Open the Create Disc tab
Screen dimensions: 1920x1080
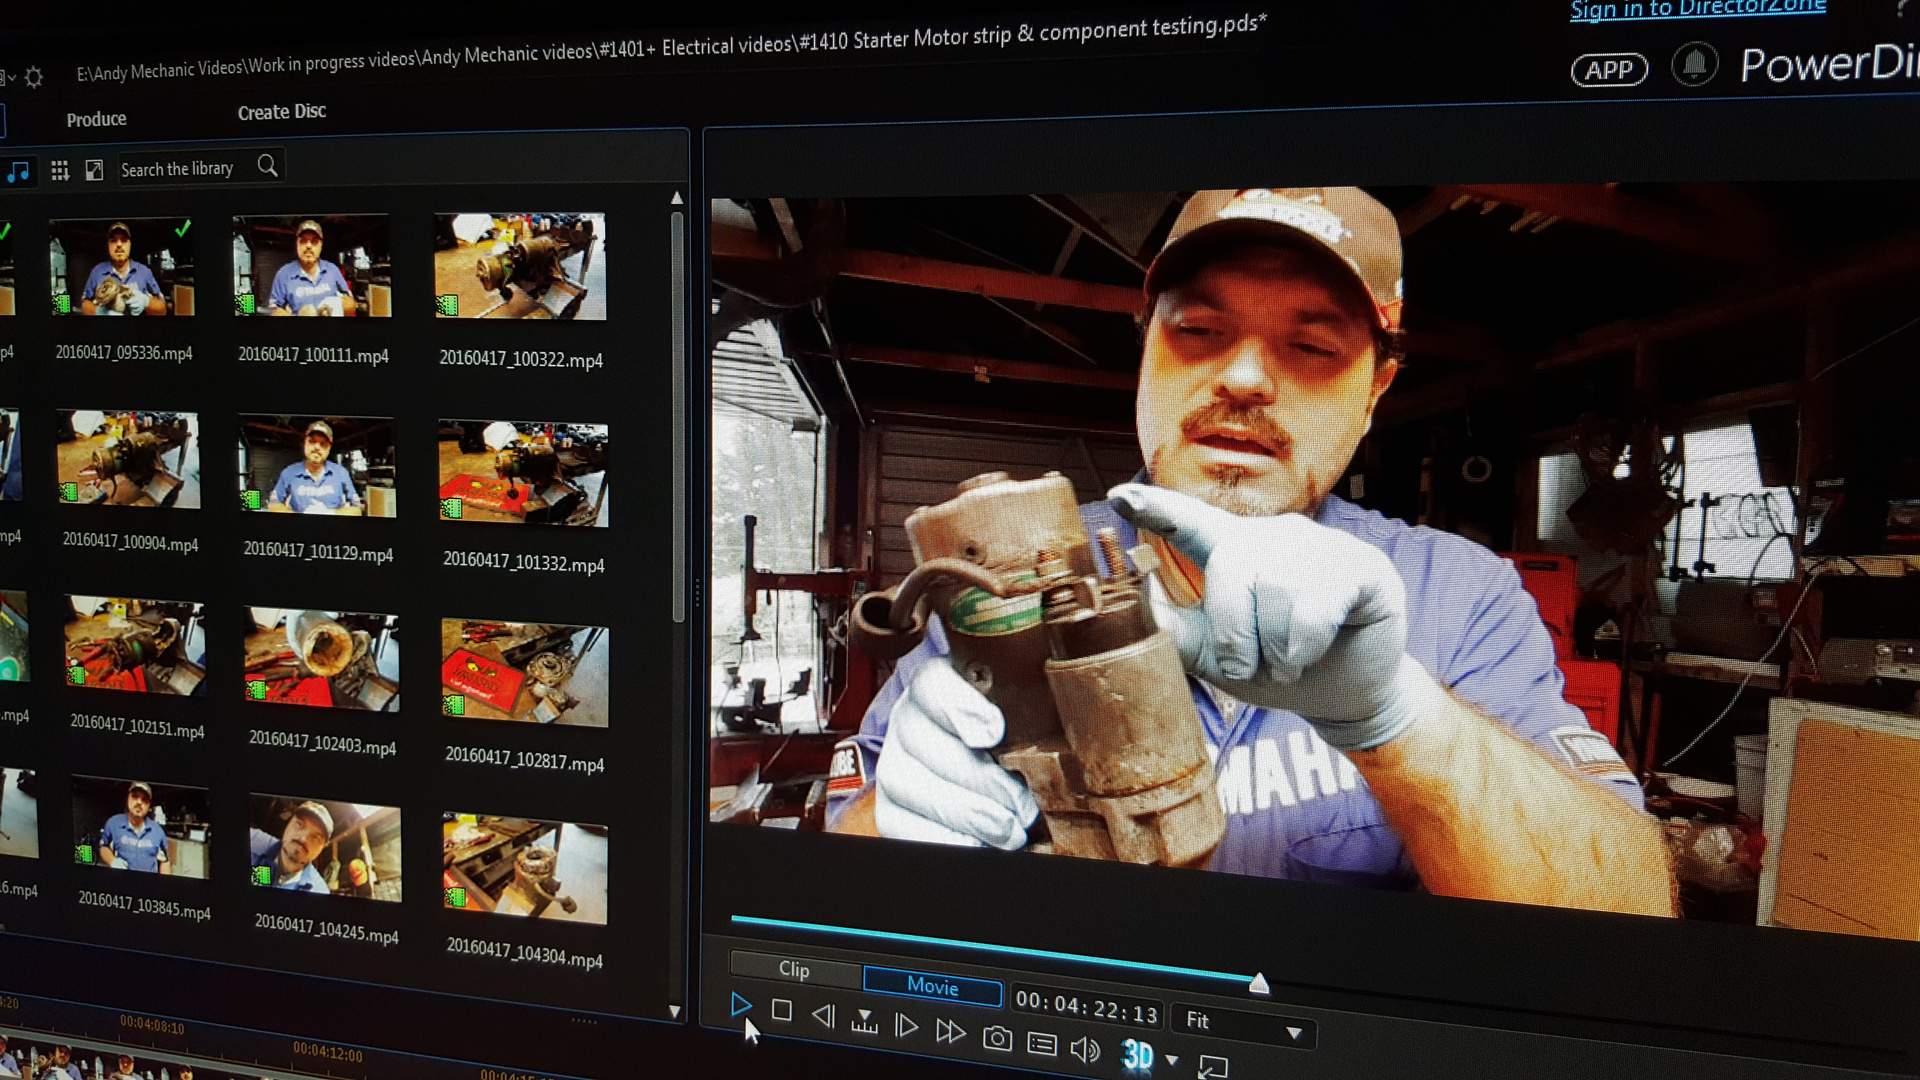pyautogui.click(x=282, y=112)
